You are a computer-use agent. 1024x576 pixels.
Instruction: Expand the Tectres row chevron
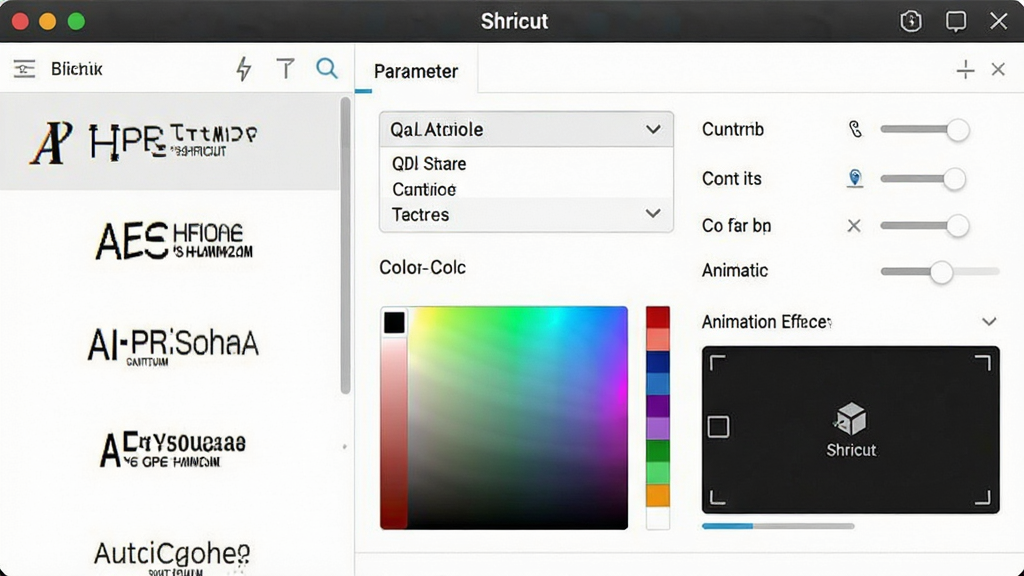[653, 214]
